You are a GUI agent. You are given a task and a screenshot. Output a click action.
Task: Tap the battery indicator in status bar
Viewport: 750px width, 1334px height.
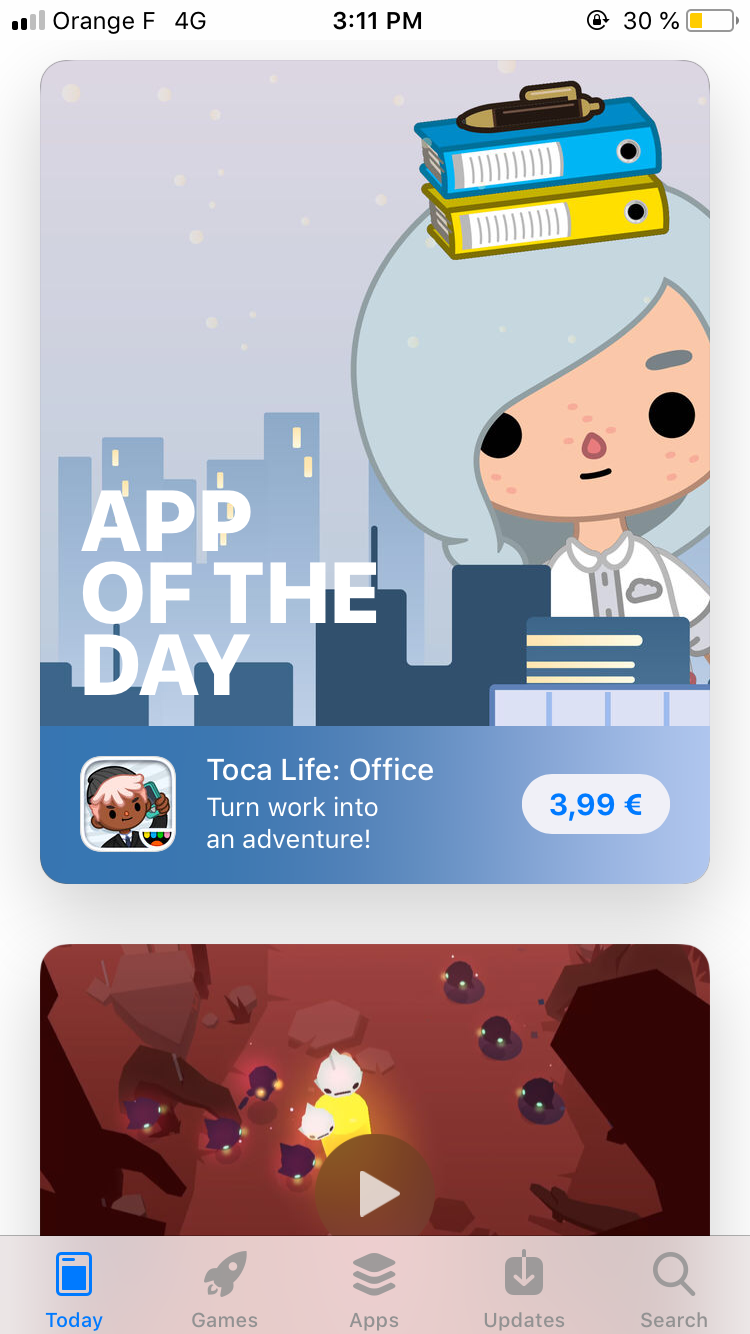pos(711,21)
